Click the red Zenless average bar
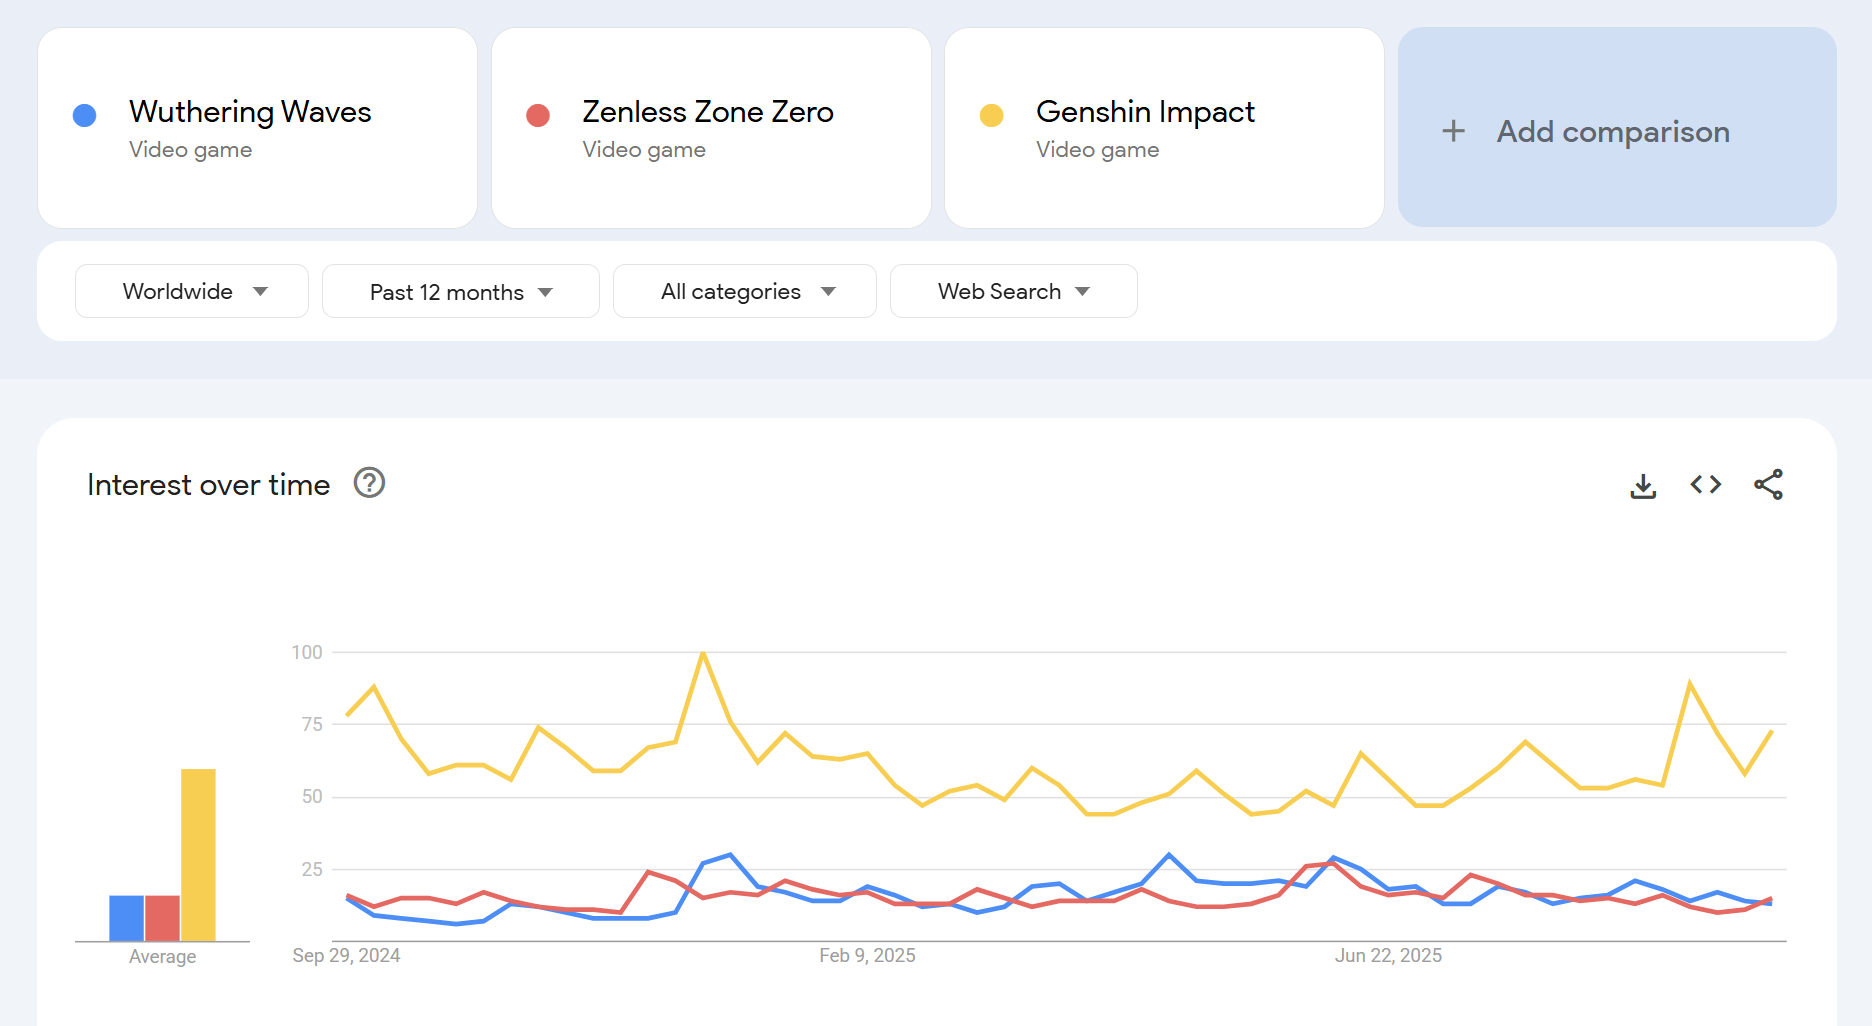Image resolution: width=1872 pixels, height=1026 pixels. 162,918
